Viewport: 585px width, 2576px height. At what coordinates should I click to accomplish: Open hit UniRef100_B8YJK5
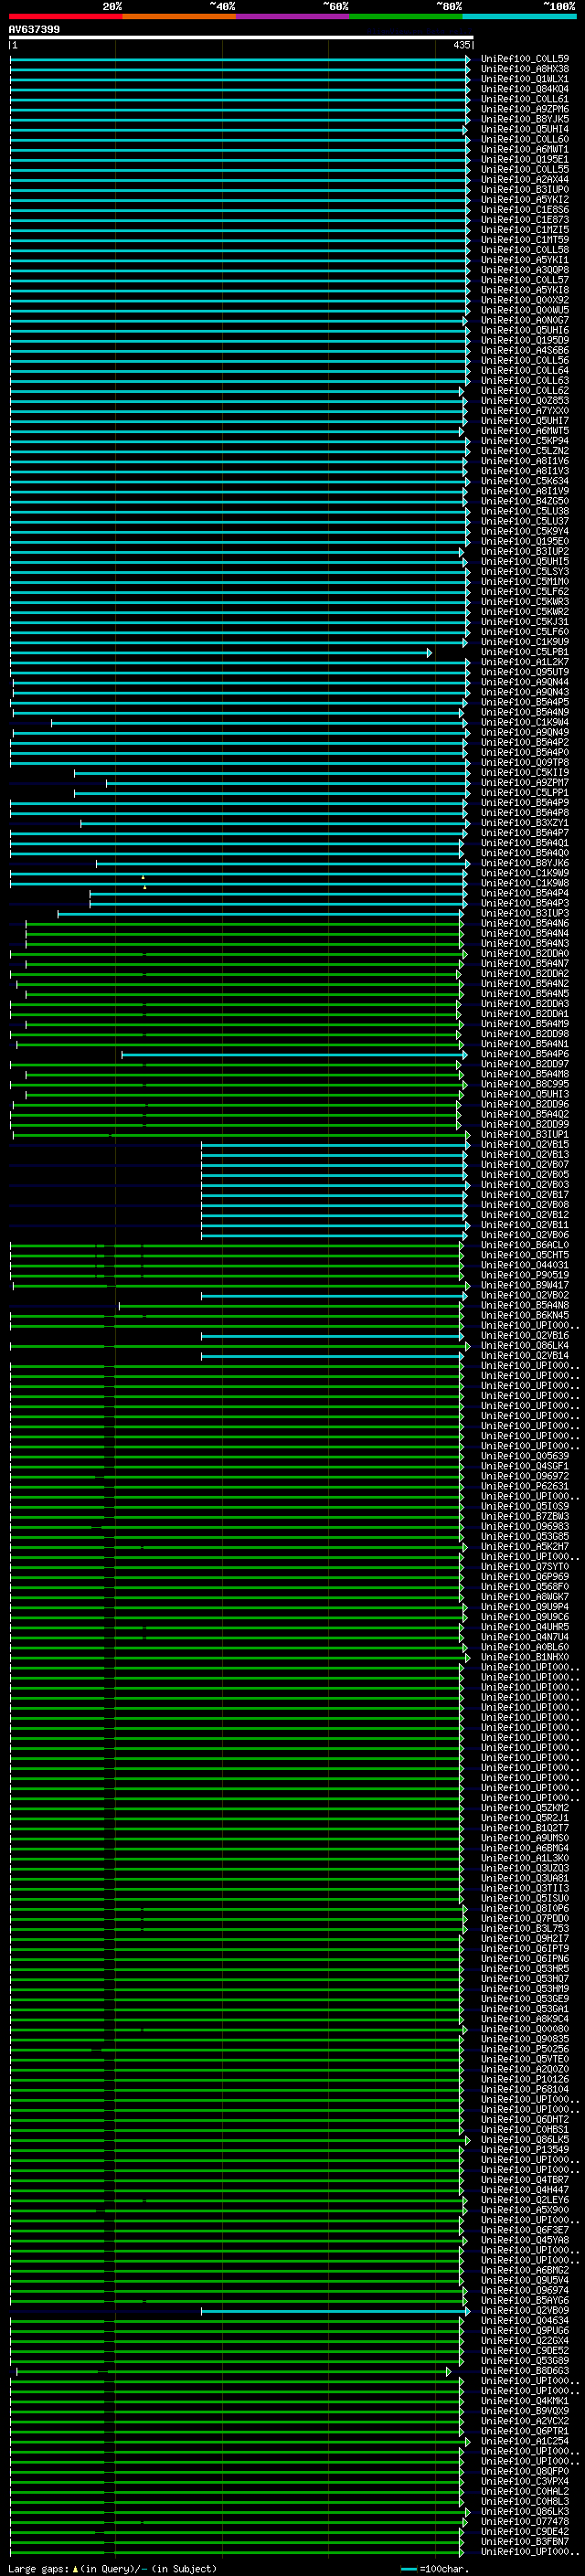(524, 119)
